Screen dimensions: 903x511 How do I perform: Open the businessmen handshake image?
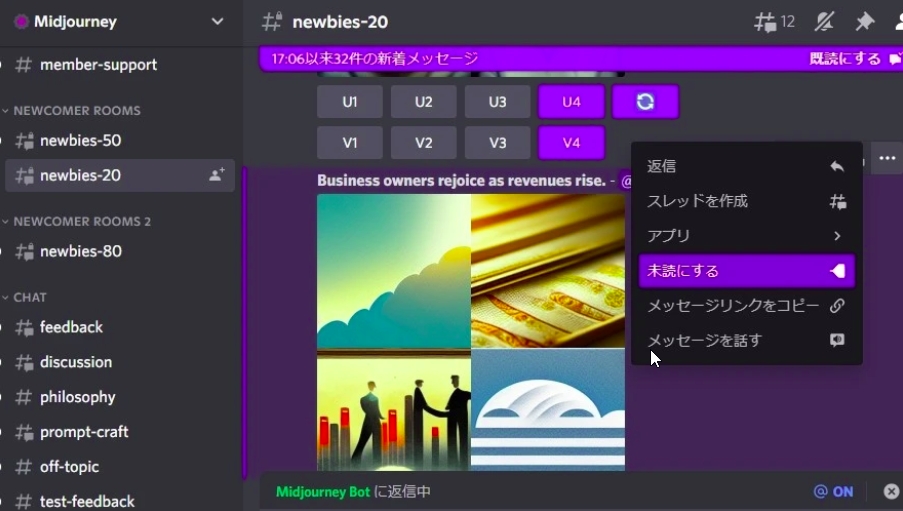394,410
